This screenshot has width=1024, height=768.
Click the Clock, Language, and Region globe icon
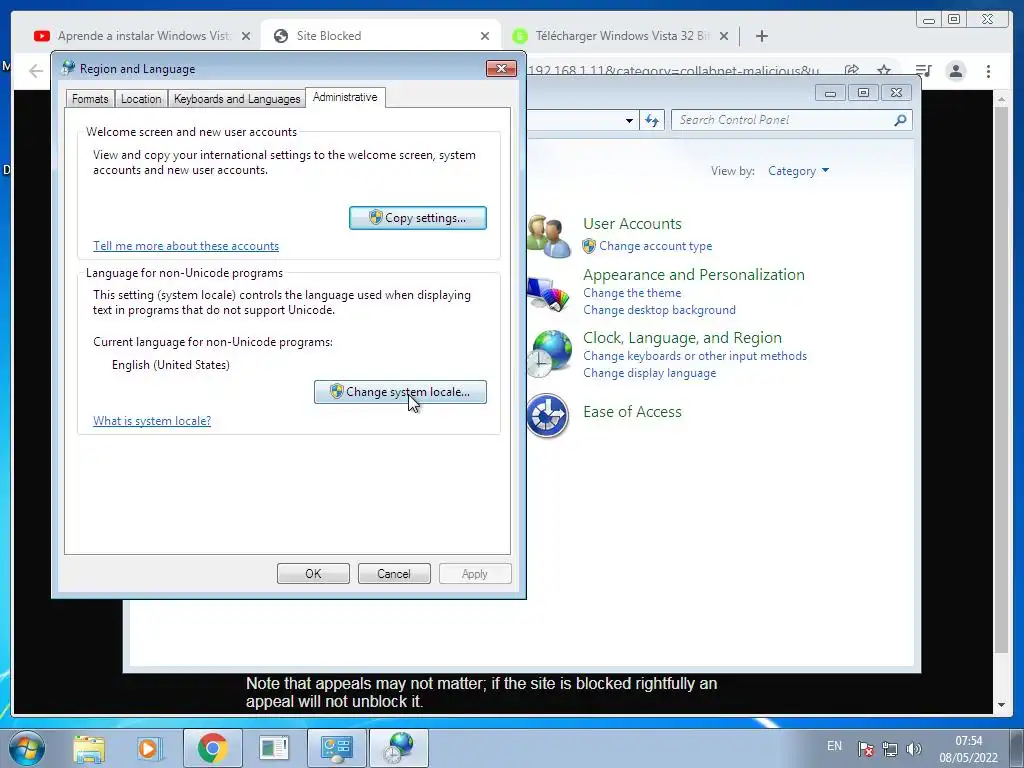(549, 353)
